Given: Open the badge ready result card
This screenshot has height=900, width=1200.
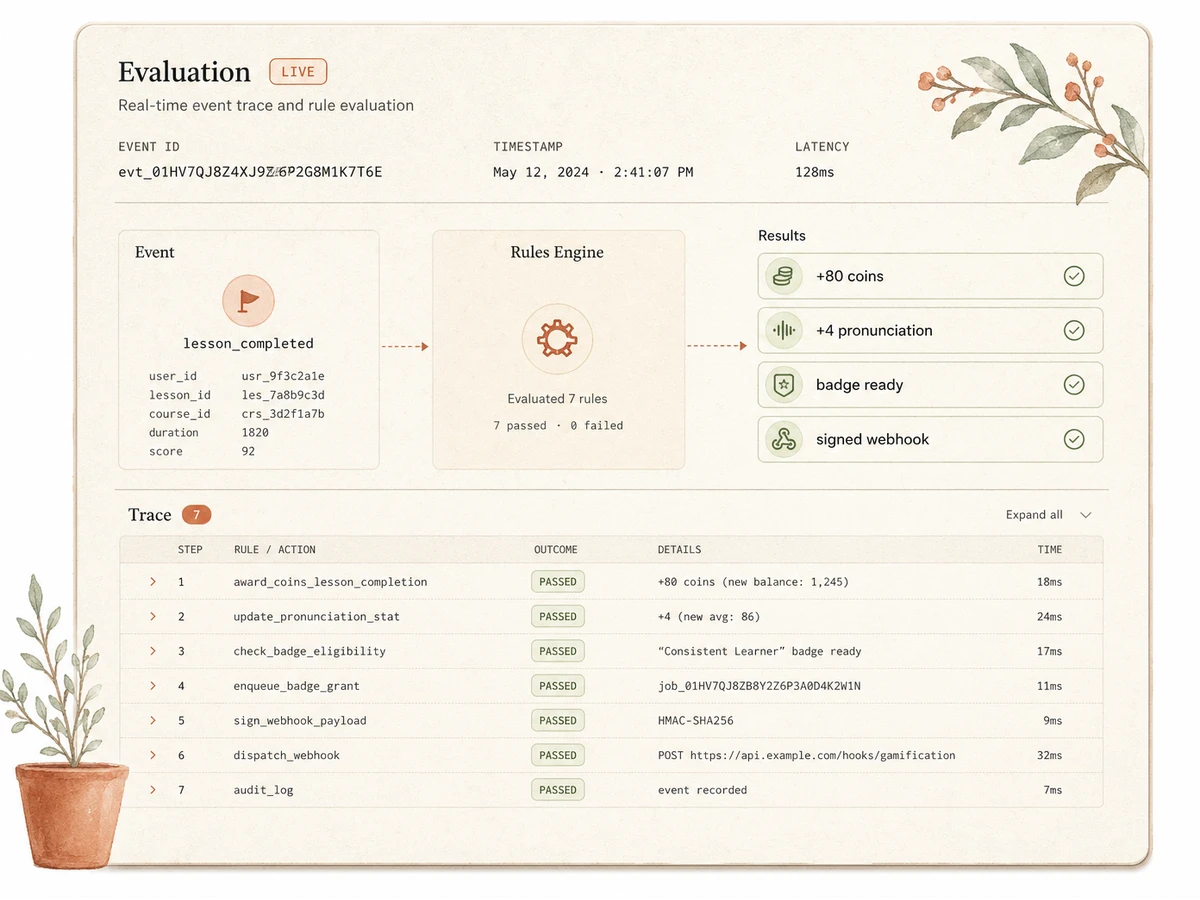Looking at the screenshot, I should point(930,385).
